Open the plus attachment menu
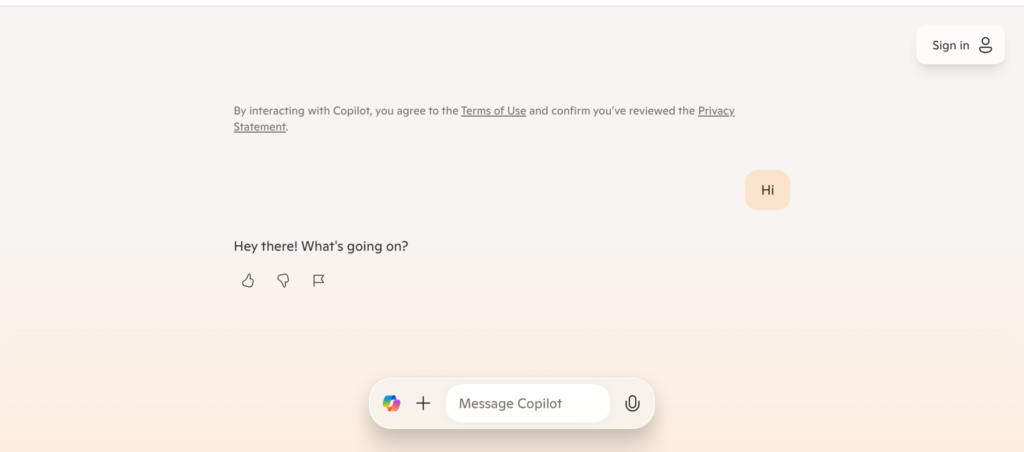The width and height of the screenshot is (1024, 452). (x=423, y=403)
